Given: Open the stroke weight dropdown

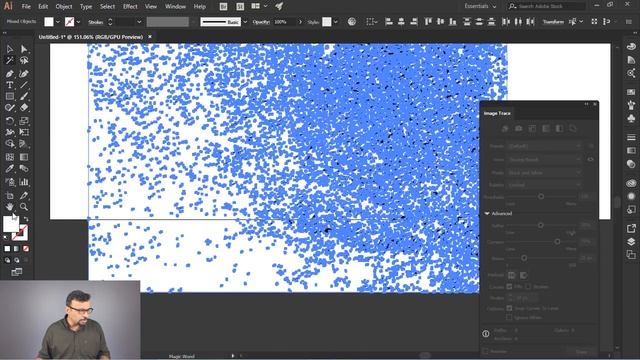Looking at the screenshot, I should 139,22.
